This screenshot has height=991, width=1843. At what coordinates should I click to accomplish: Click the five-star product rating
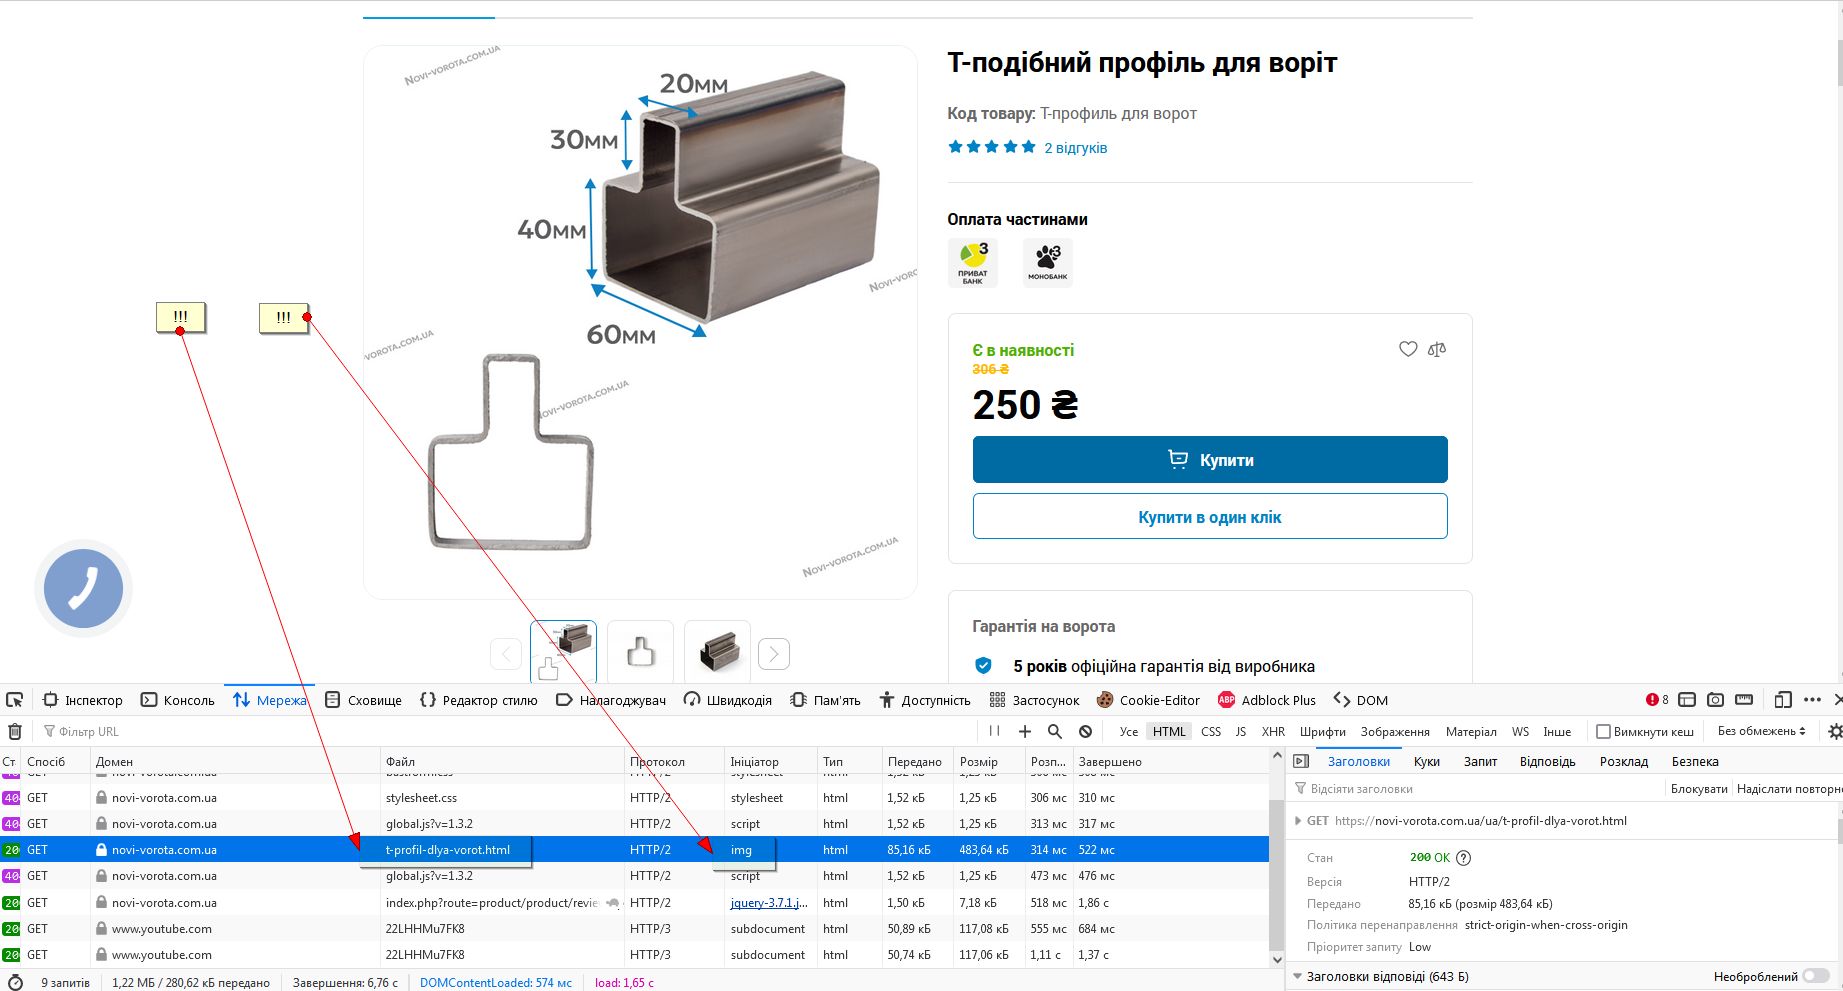point(992,148)
